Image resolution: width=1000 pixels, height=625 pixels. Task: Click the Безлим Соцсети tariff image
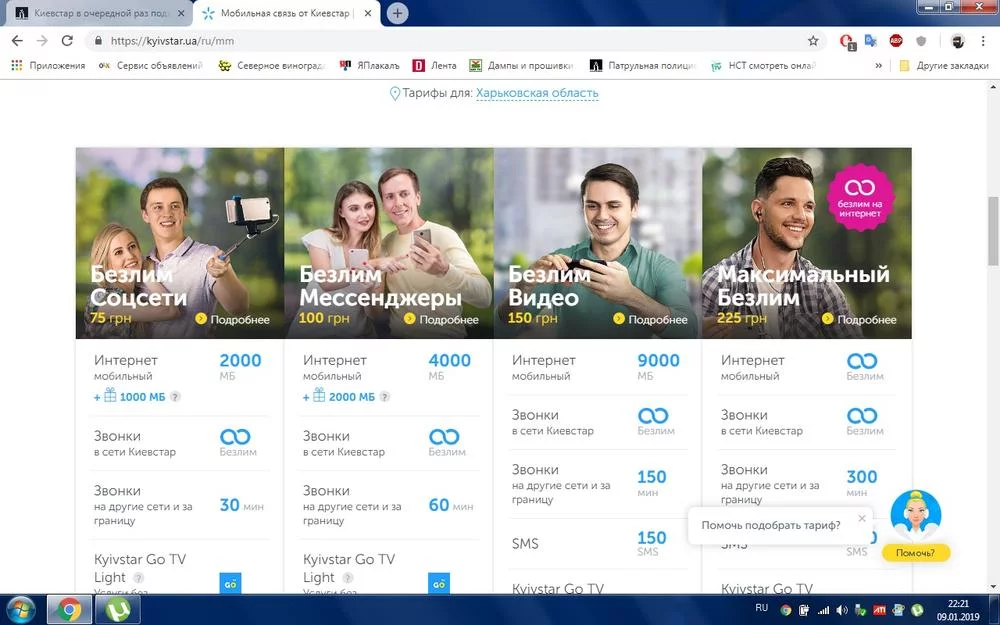tap(180, 243)
